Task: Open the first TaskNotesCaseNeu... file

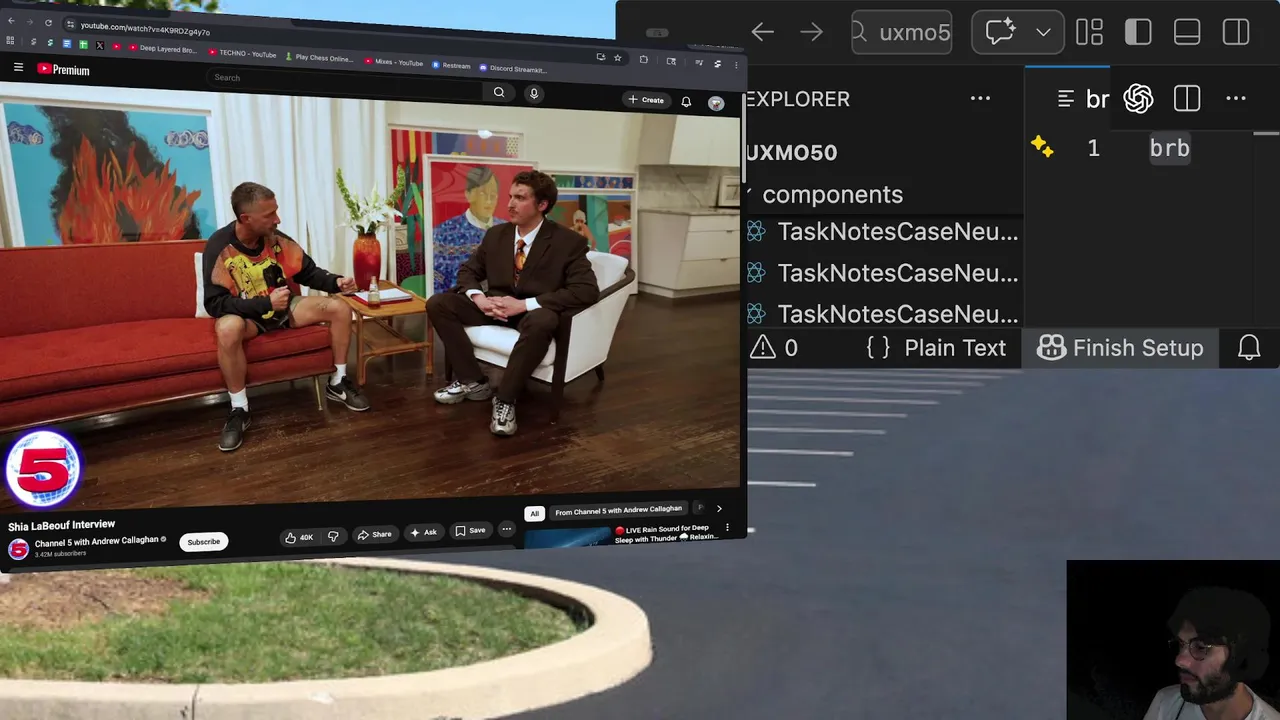Action: (884, 232)
